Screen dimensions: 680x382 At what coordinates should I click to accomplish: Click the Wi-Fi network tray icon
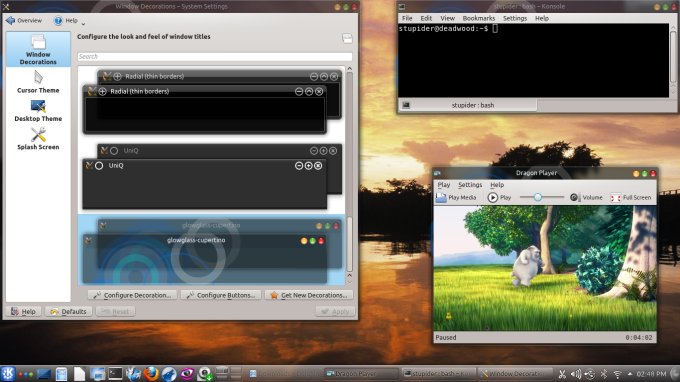coord(617,374)
